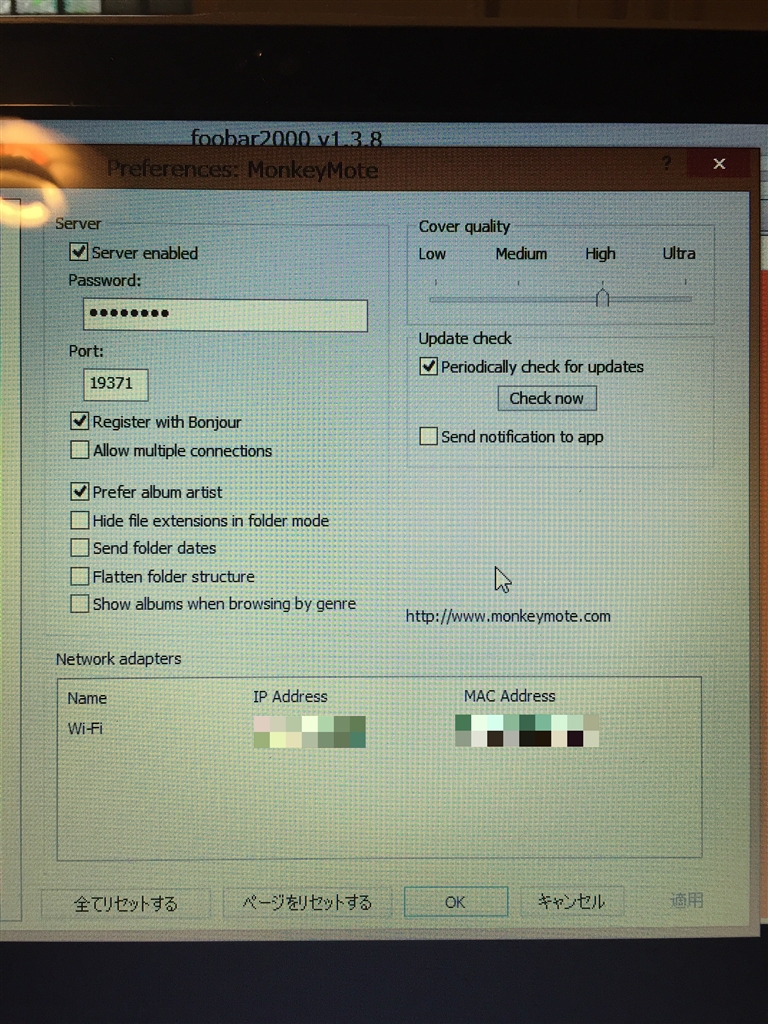
Task: Click the Cover quality slider thumb
Action: (x=602, y=297)
